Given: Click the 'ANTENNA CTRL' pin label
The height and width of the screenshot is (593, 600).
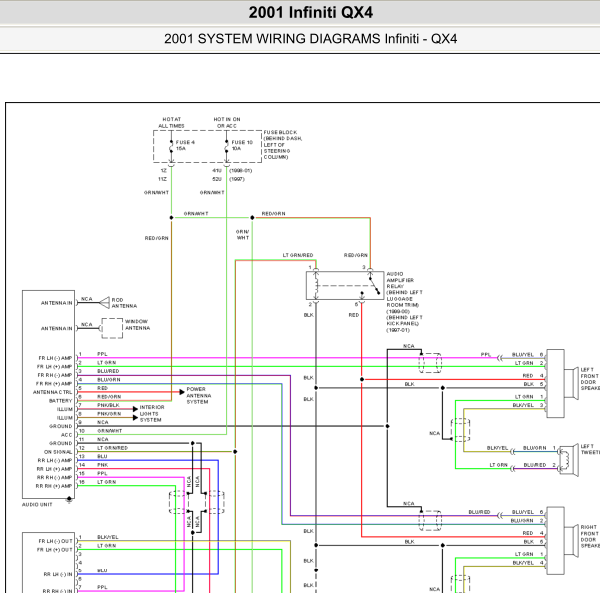Looking at the screenshot, I should tap(52, 392).
